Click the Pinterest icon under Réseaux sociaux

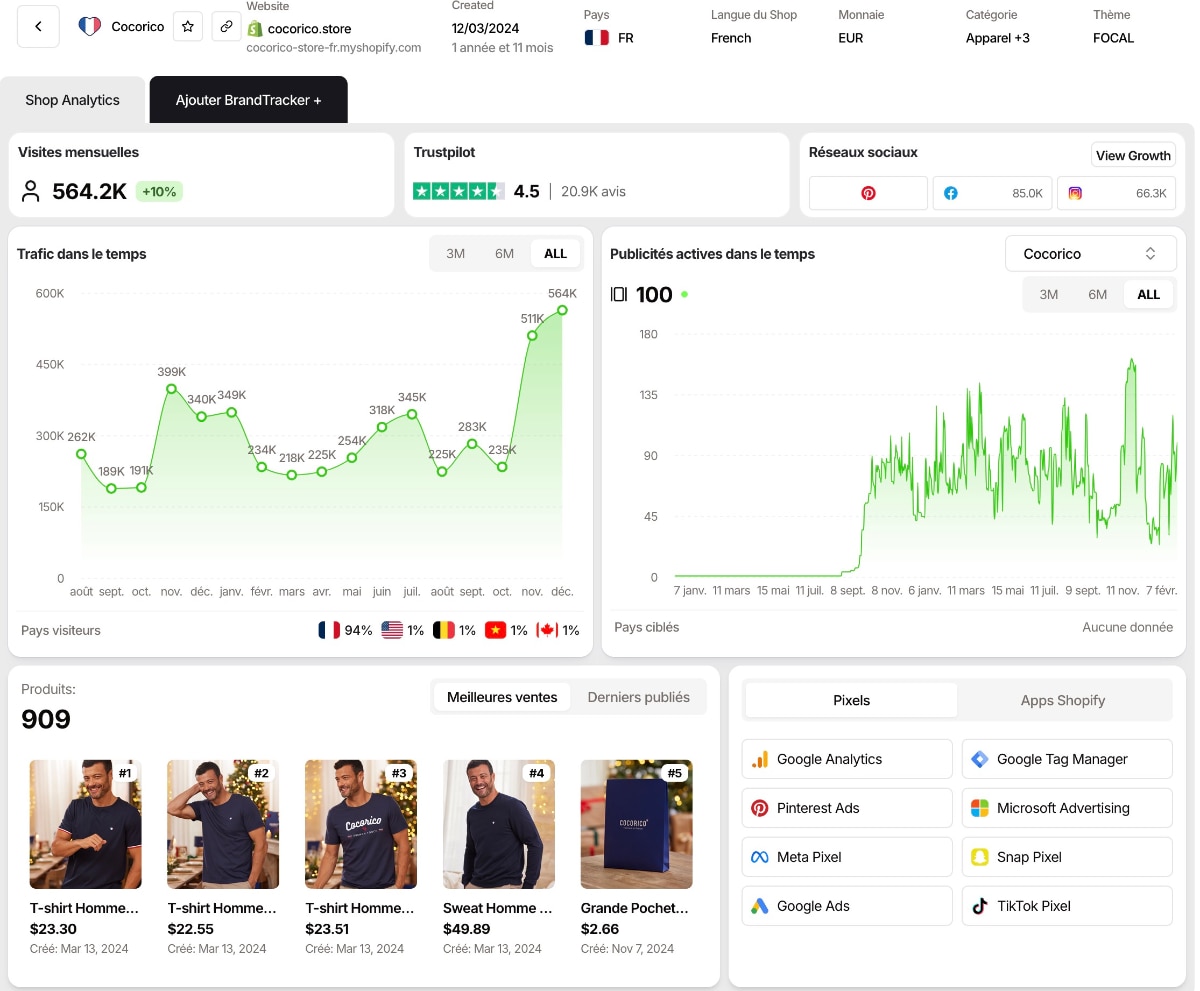pyautogui.click(x=866, y=192)
